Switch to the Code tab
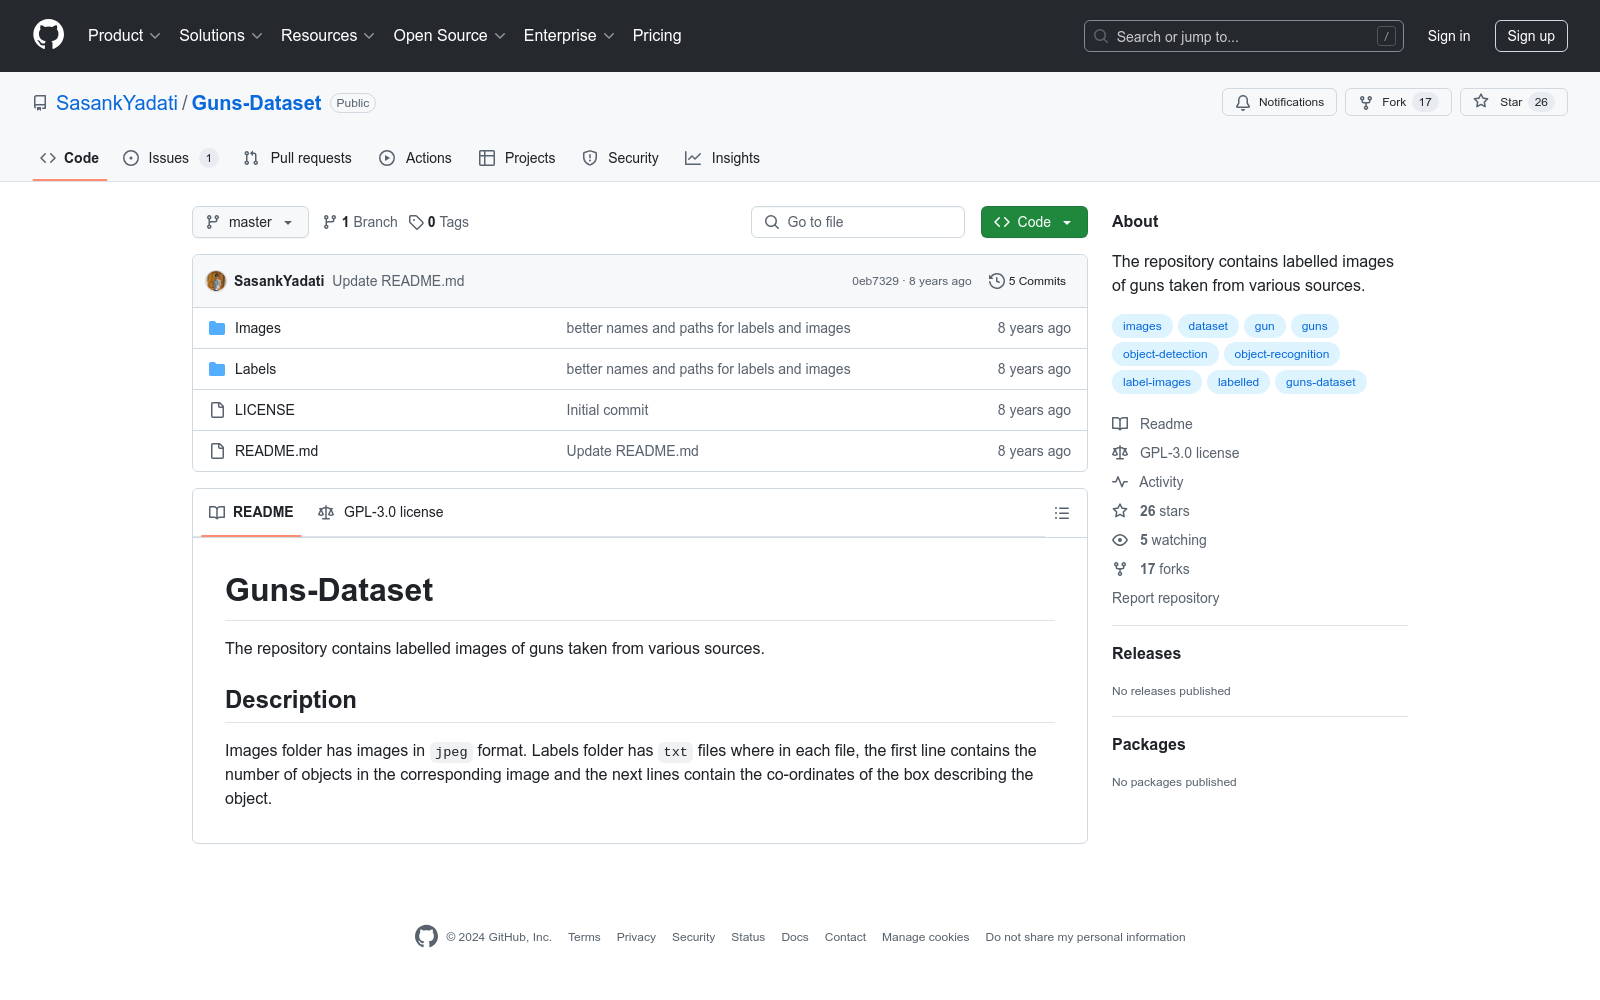Viewport: 1600px width, 1000px height. pos(70,158)
